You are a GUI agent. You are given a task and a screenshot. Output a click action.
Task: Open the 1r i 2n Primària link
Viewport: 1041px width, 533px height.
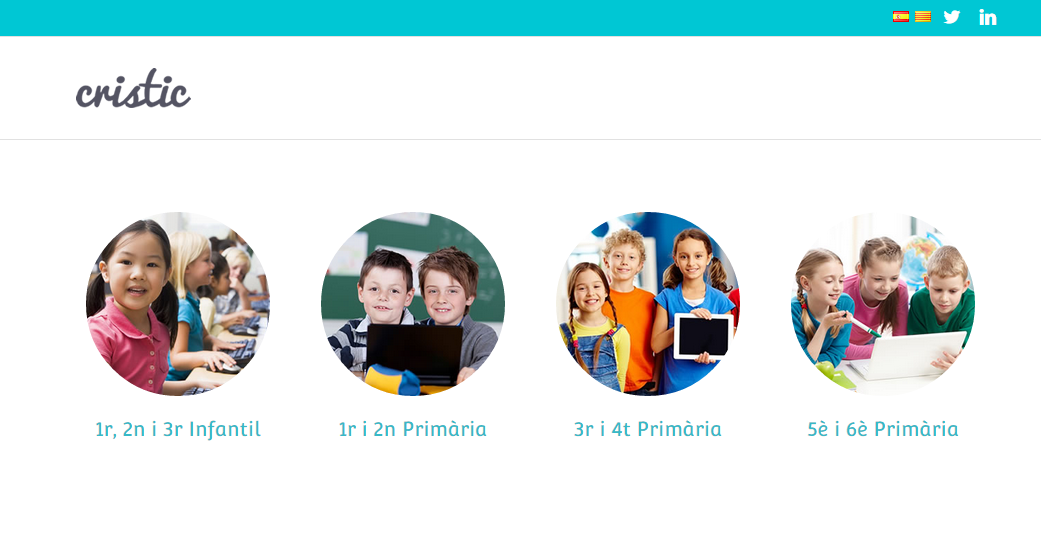point(412,429)
